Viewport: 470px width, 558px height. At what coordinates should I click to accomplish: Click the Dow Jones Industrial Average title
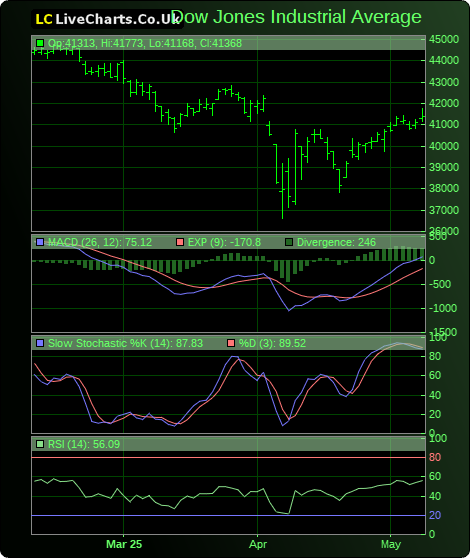(x=296, y=17)
